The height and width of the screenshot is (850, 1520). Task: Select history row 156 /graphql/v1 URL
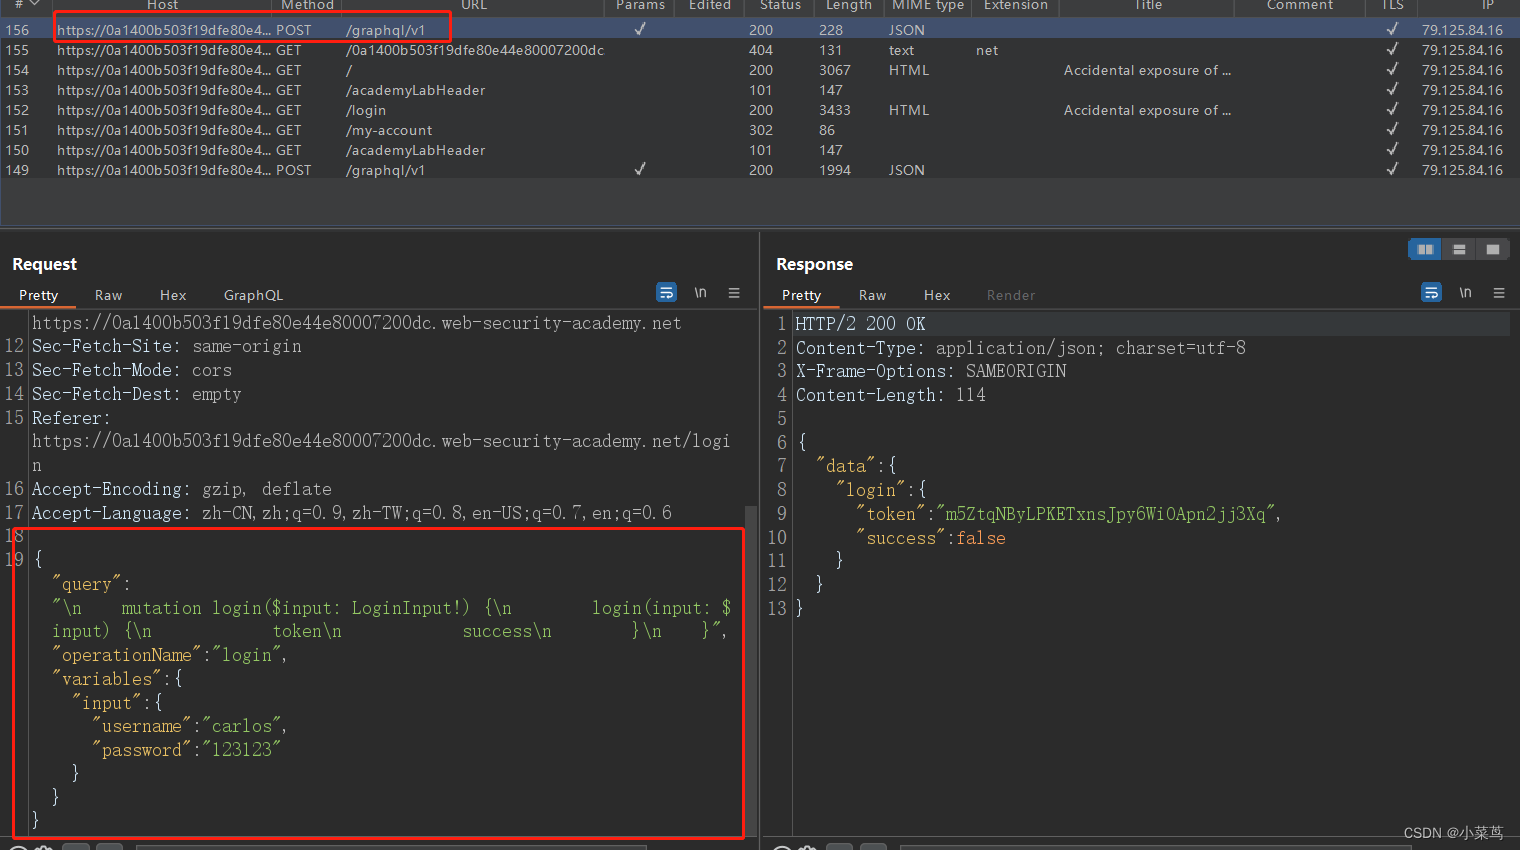coord(385,30)
